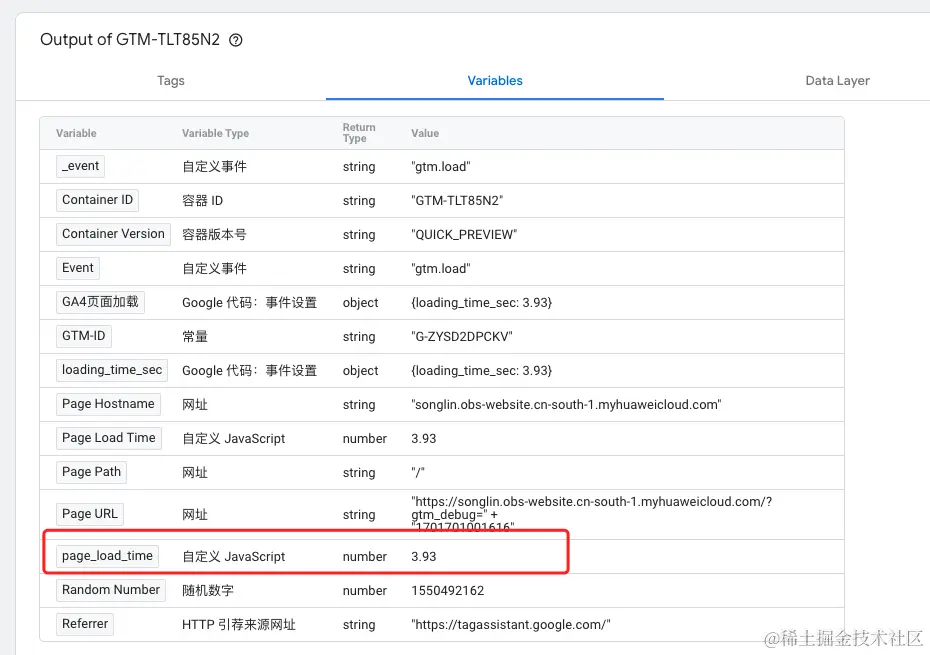Open the page_load_time variable chip

107,556
